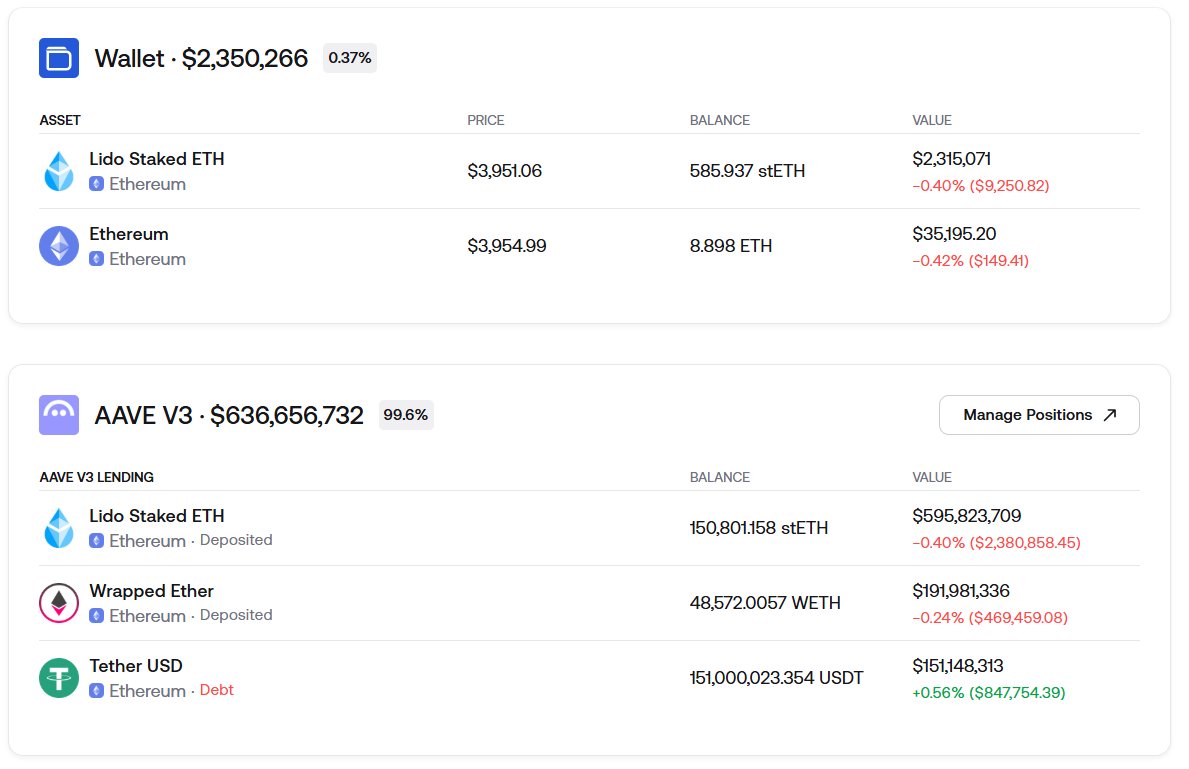Click the arrow icon on Manage Positions
Image resolution: width=1189 pixels, height=769 pixels.
(1110, 415)
